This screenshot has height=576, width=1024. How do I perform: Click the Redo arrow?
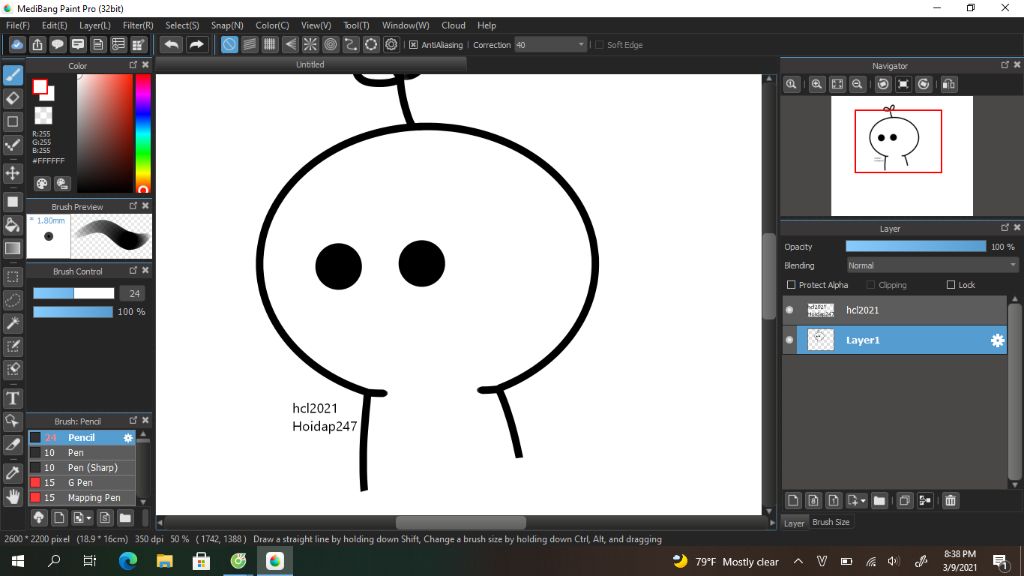click(x=196, y=44)
